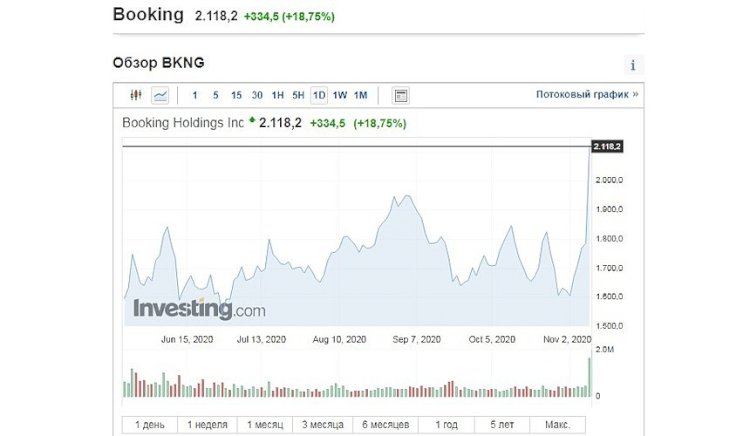Select 1-minute chart interval
The height and width of the screenshot is (436, 750).
[x=195, y=96]
